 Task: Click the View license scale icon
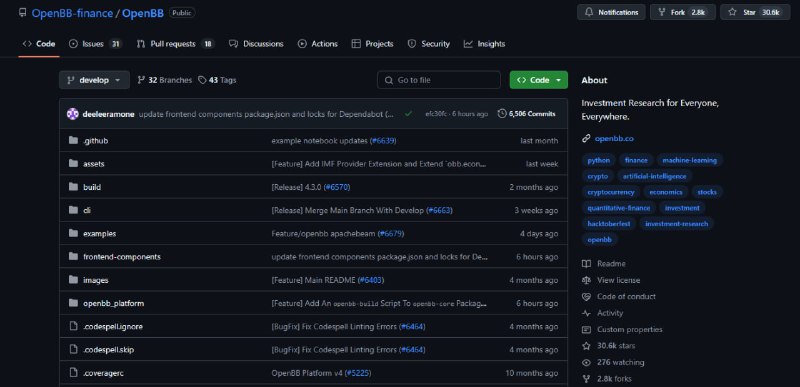(587, 280)
